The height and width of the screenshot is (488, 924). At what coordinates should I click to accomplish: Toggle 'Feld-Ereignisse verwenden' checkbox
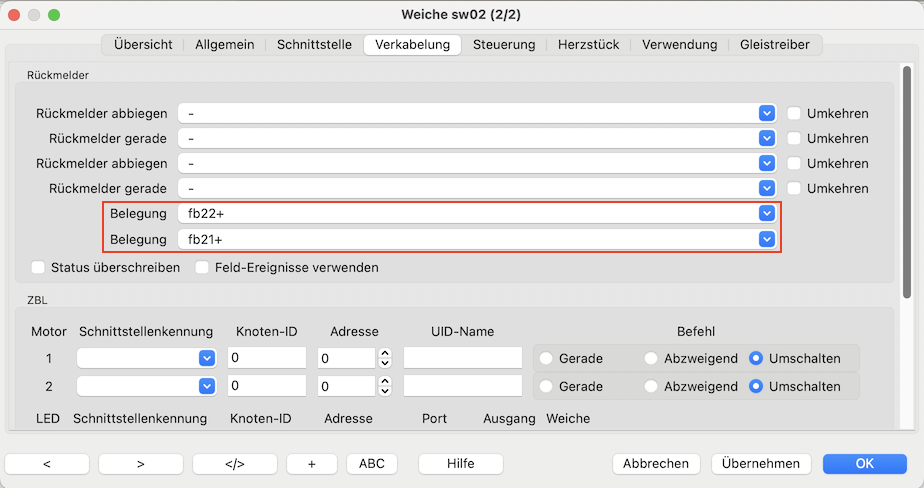[x=203, y=268]
